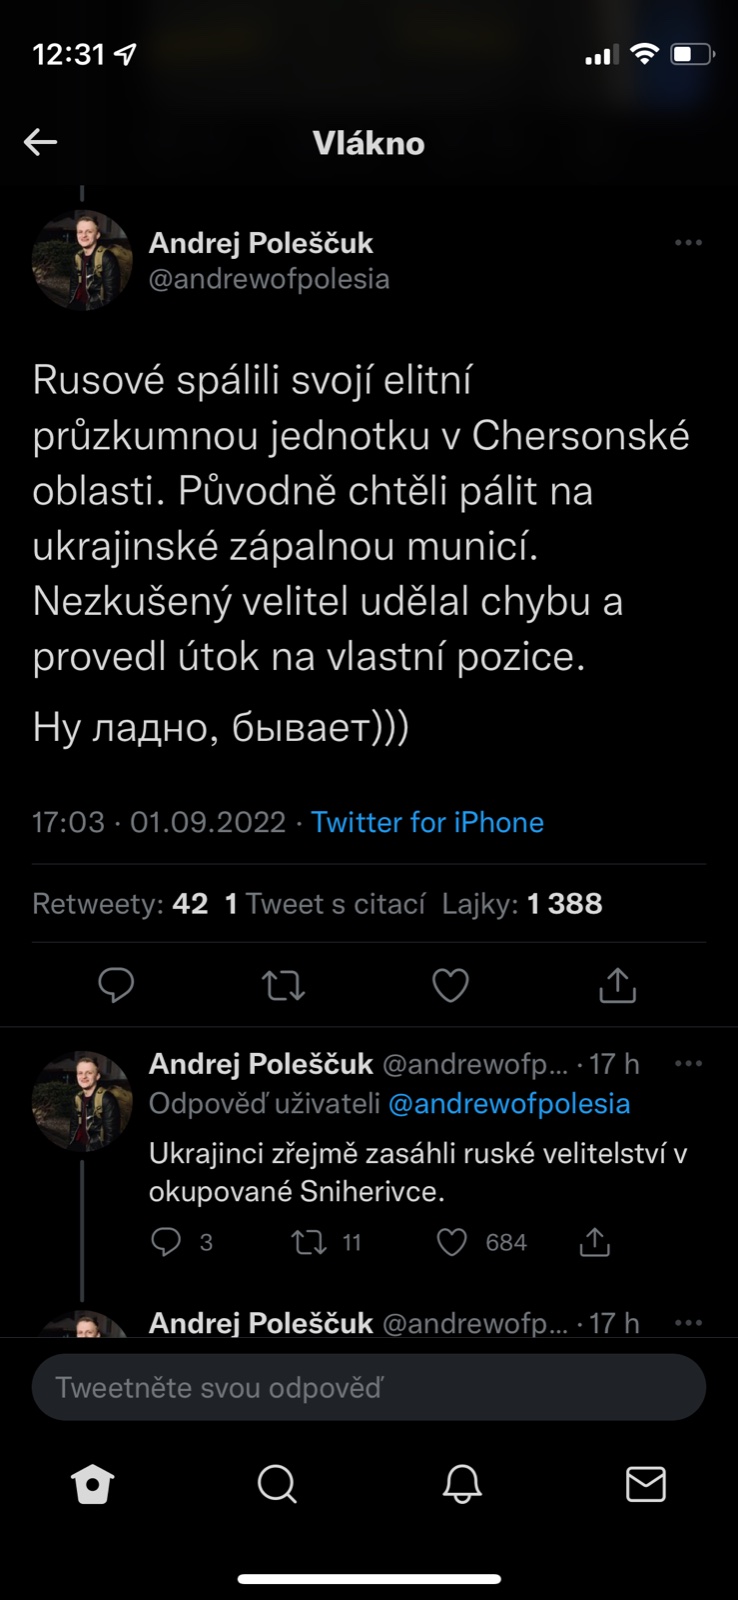Retweet the main tweet

(x=283, y=986)
